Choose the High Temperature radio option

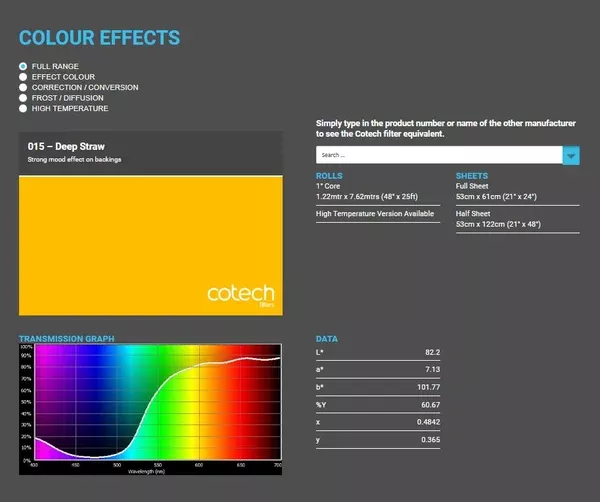pyautogui.click(x=23, y=109)
